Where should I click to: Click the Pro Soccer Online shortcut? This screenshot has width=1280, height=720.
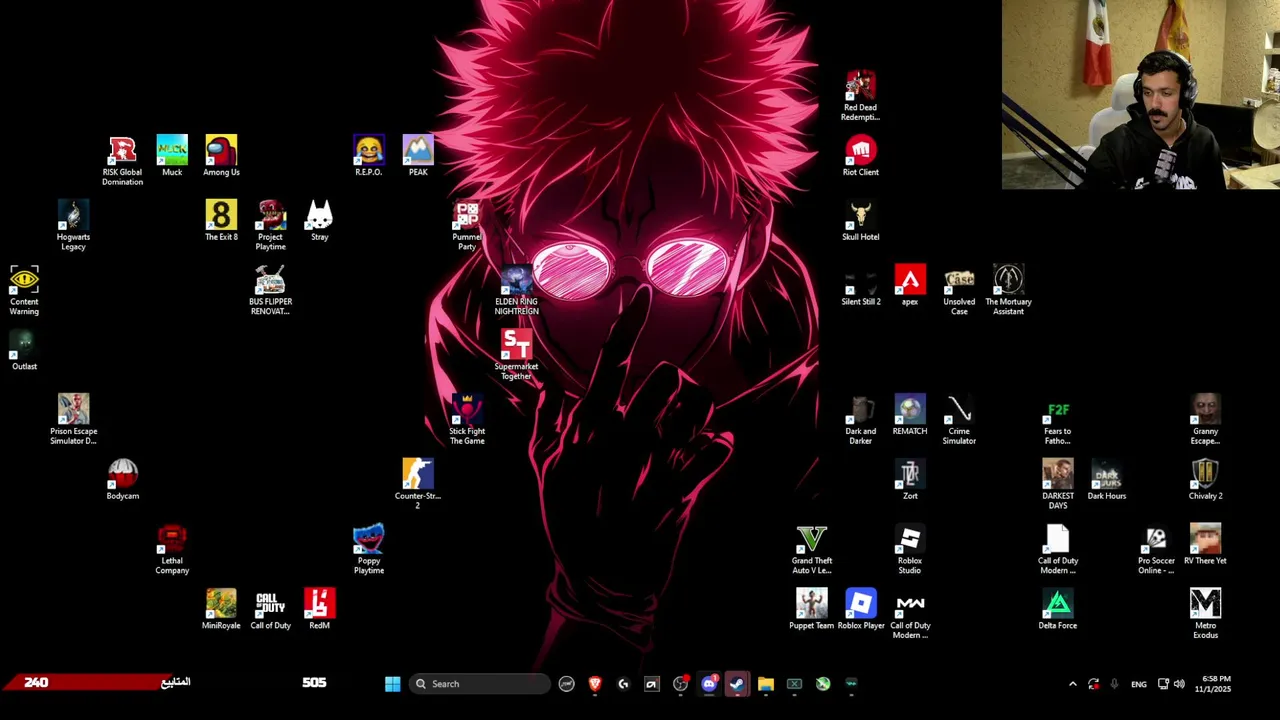(1156, 550)
